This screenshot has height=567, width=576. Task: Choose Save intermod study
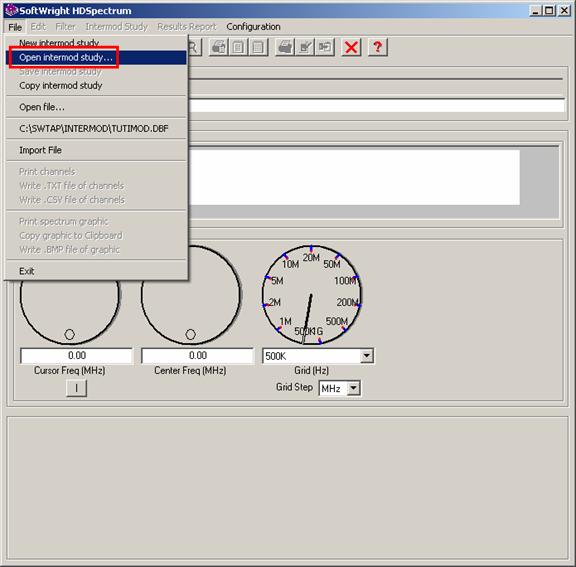96,72
